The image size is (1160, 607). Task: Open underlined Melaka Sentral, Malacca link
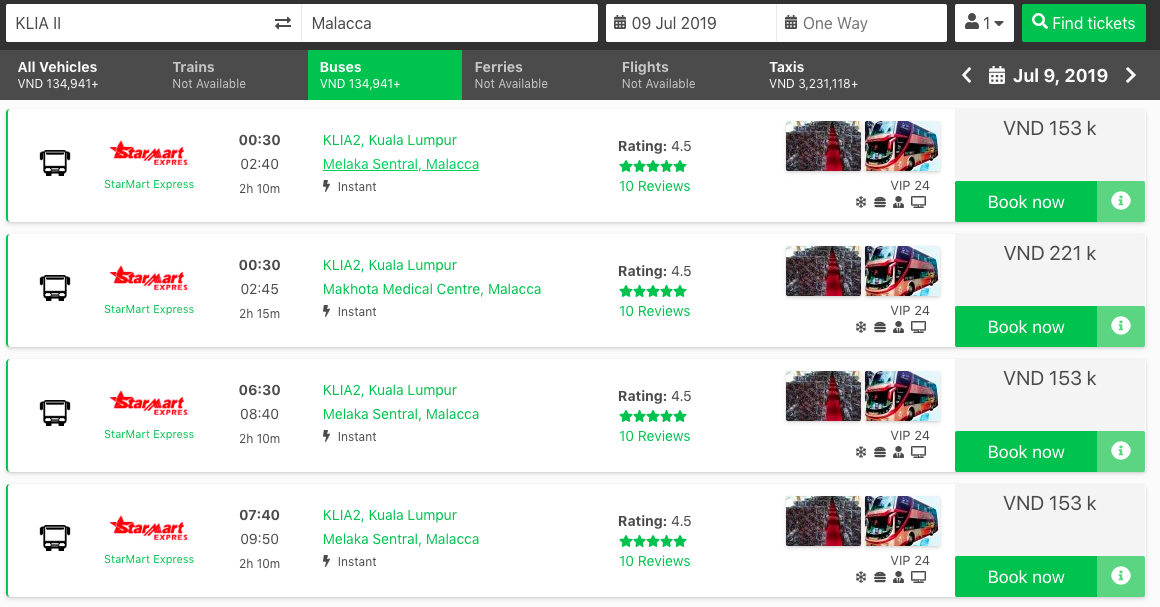401,164
